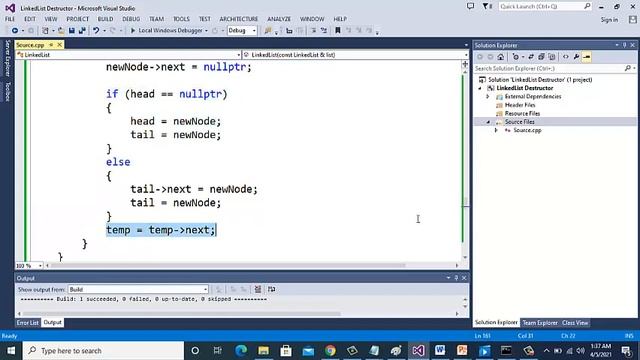The height and width of the screenshot is (360, 640).
Task: Open the Server Explorer side tab
Action: coord(7,58)
